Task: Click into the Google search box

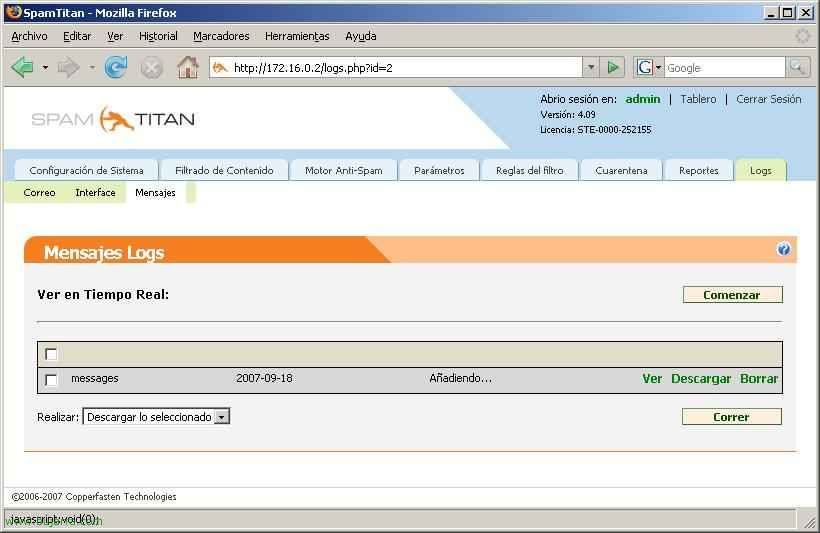Action: (724, 68)
